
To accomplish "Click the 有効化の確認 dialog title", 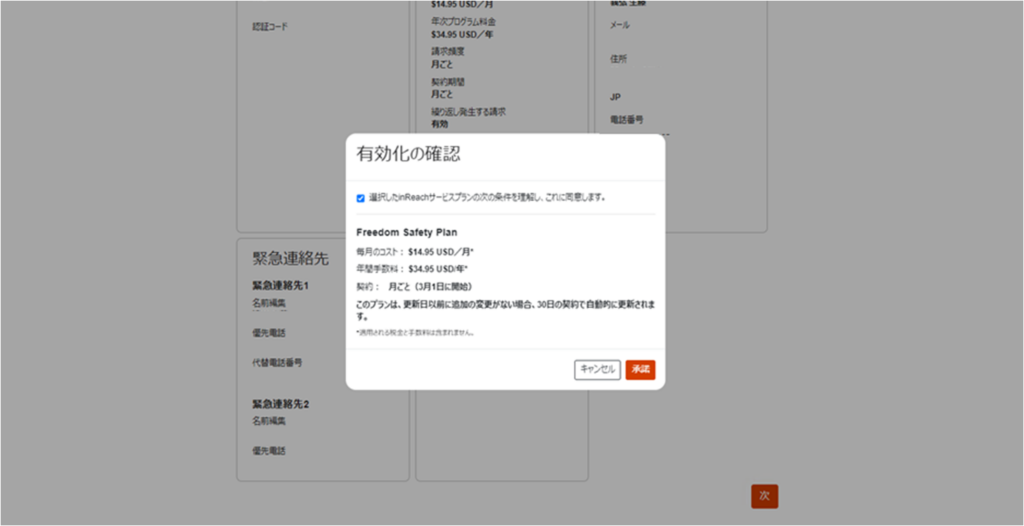I will [x=408, y=154].
